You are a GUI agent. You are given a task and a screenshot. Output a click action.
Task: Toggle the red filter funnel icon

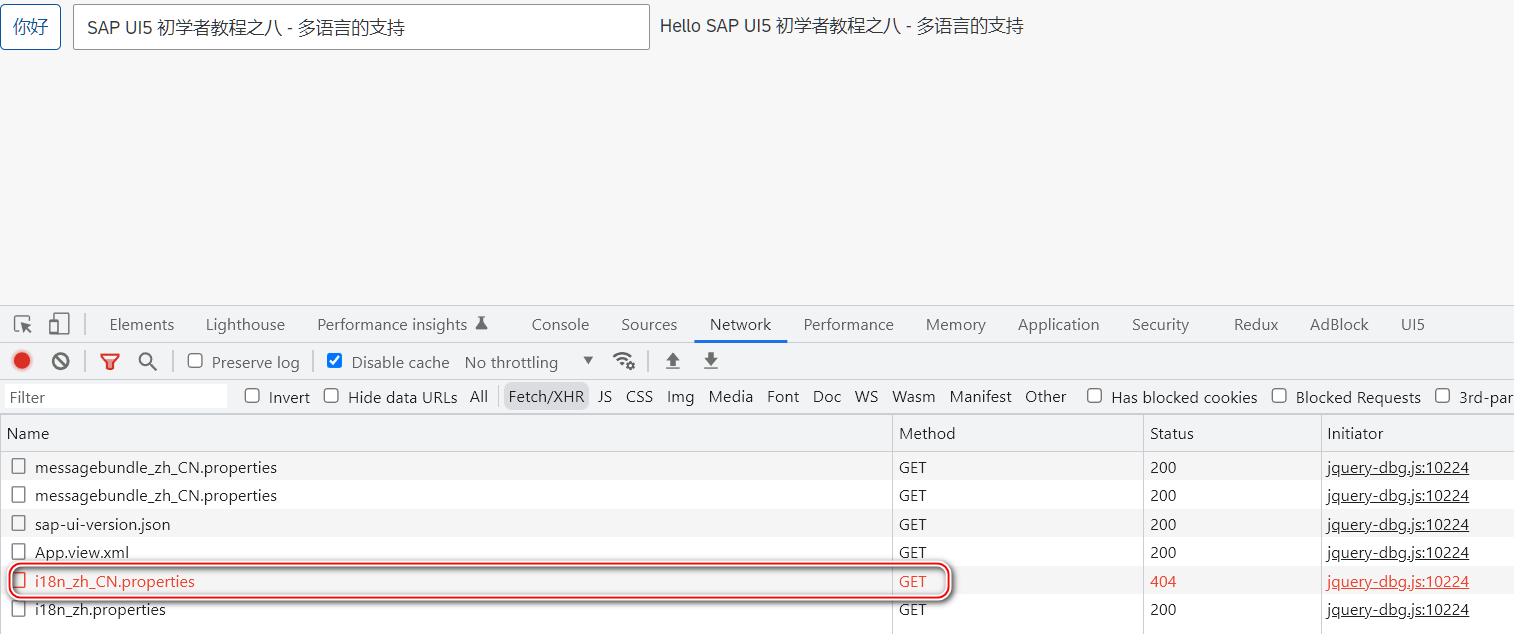(110, 361)
